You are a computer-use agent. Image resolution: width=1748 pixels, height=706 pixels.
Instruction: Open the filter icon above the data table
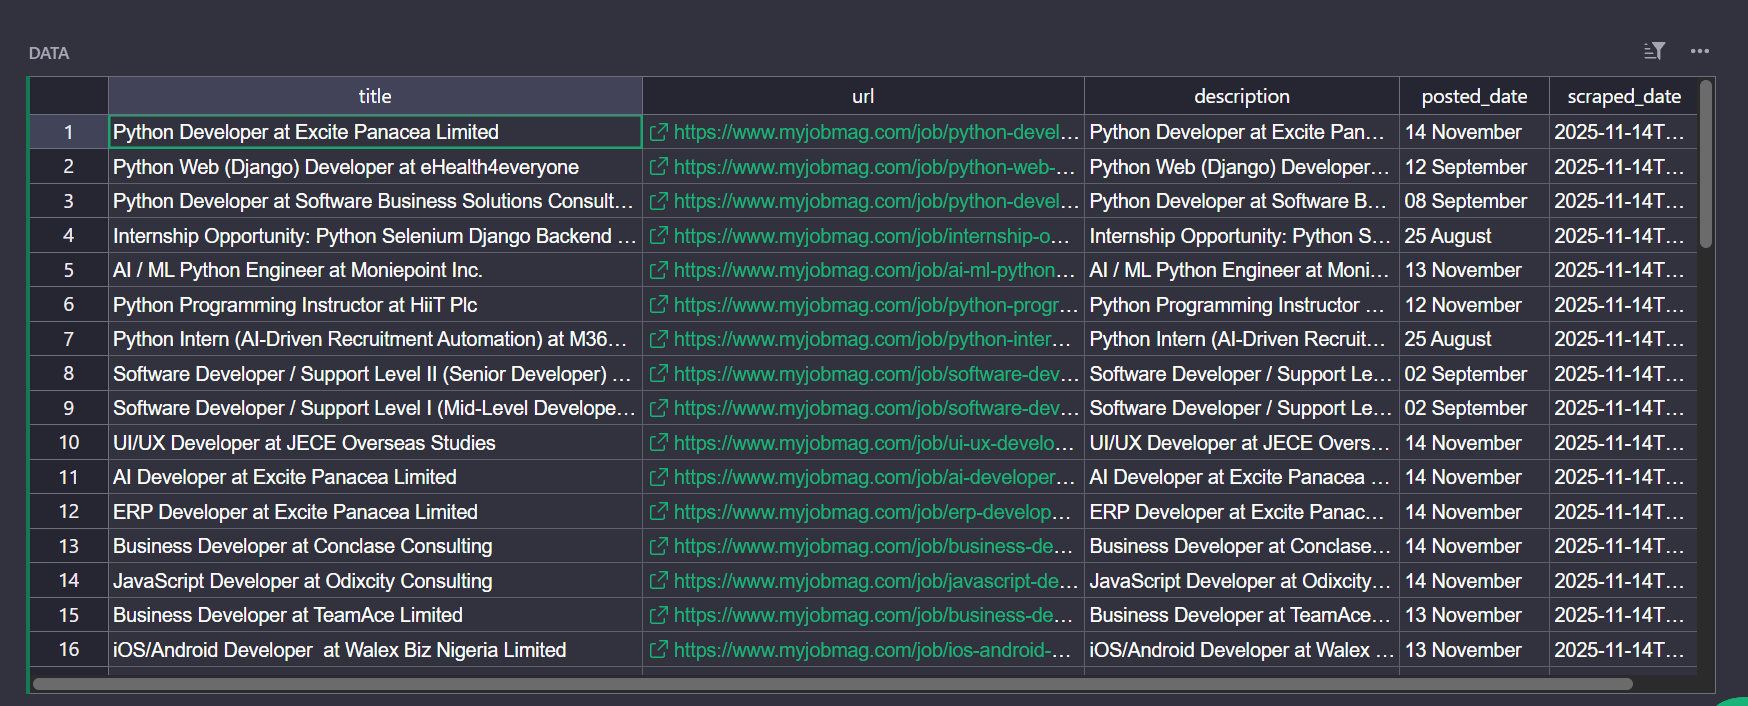1654,51
